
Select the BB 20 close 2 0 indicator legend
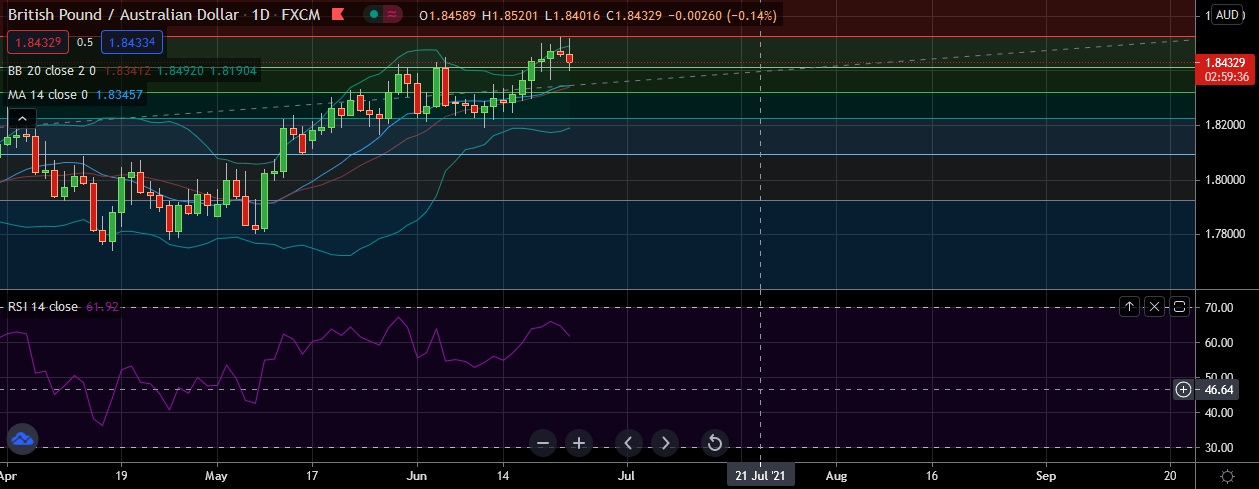[52, 71]
